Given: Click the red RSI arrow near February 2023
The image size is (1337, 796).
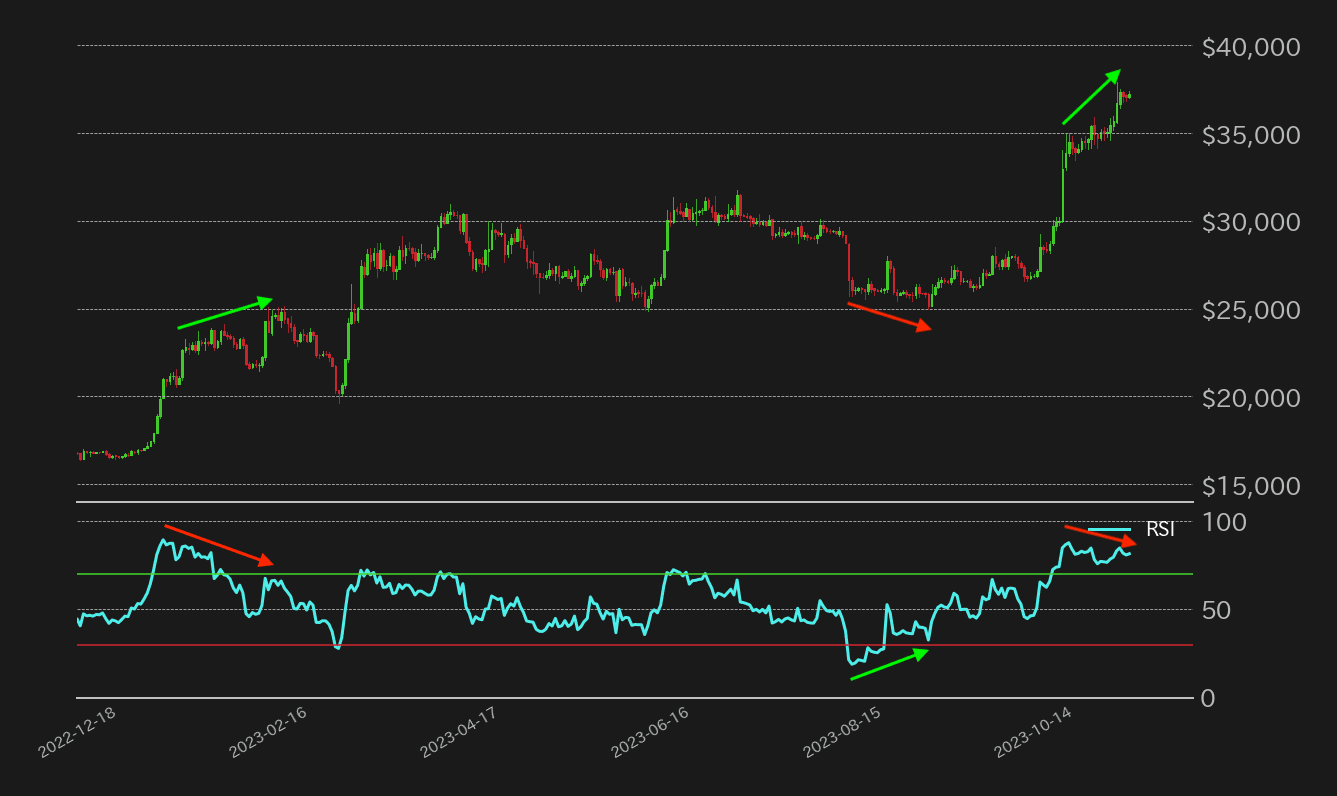Looking at the screenshot, I should pyautogui.click(x=218, y=545).
